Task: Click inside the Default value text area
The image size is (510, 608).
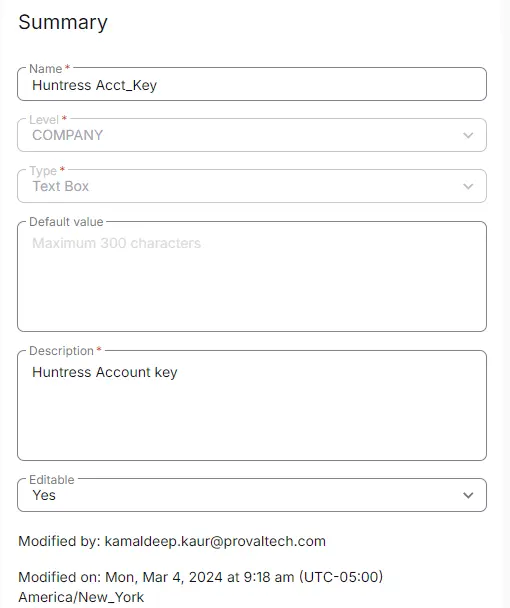Action: point(252,276)
